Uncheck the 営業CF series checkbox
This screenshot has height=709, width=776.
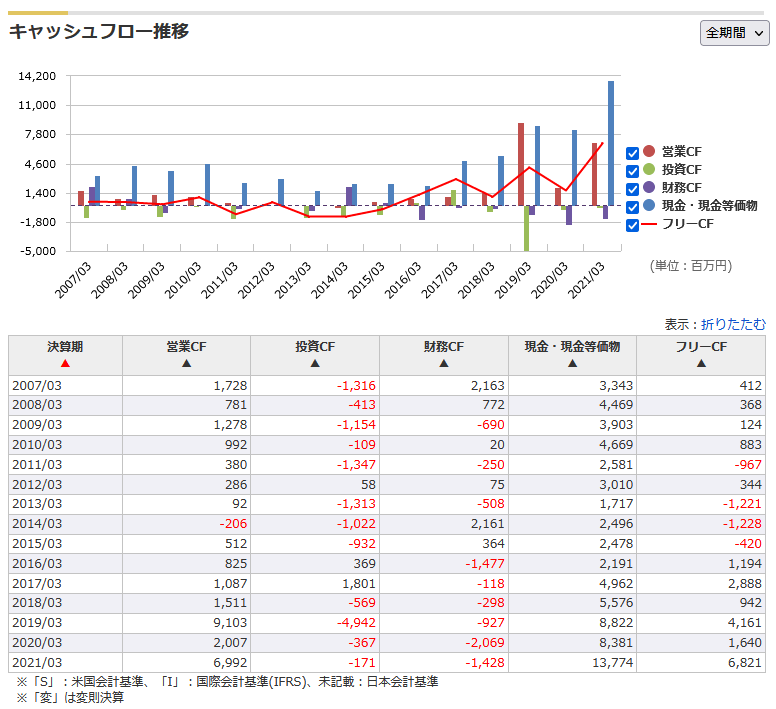632,153
